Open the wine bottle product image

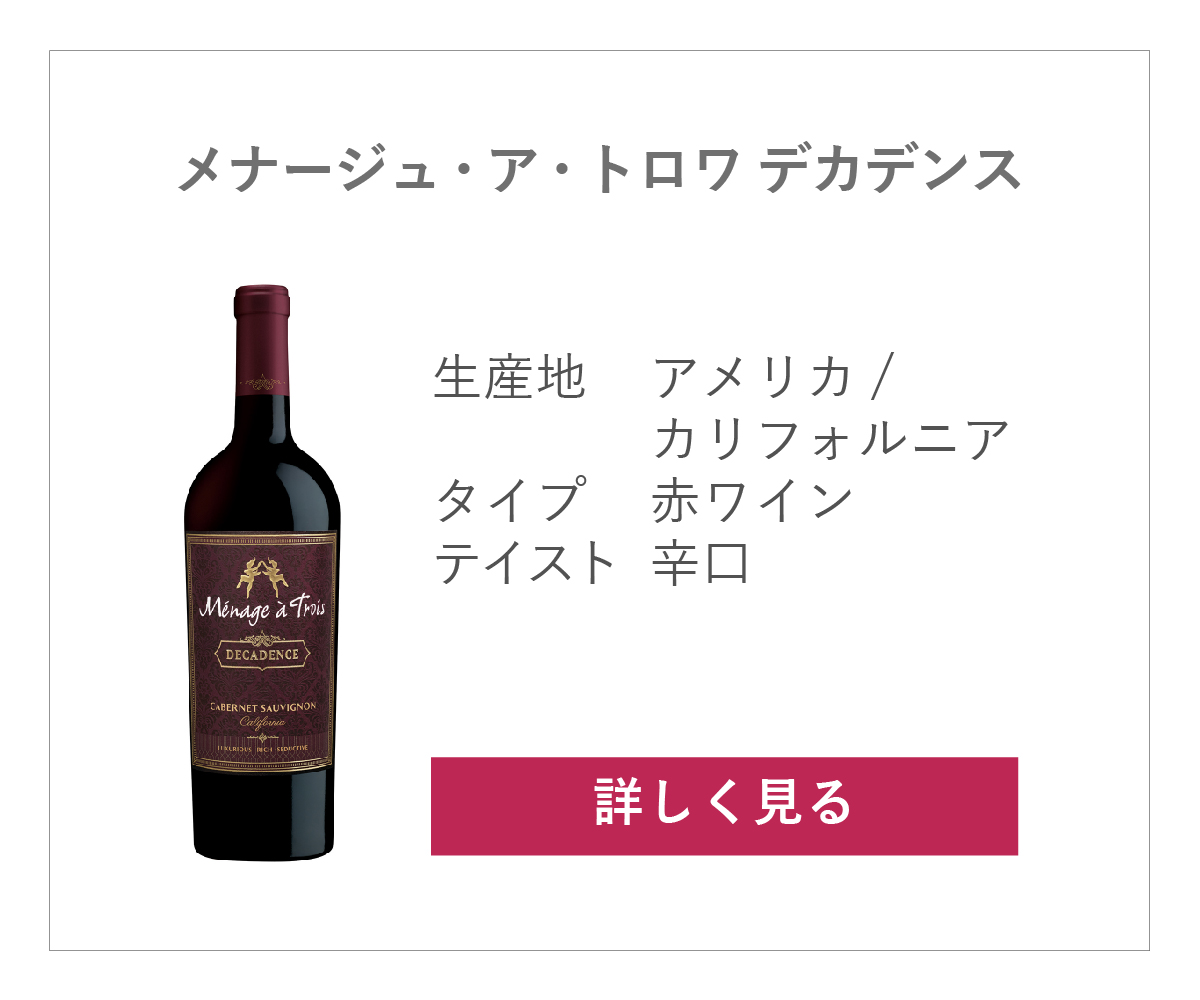(263, 572)
